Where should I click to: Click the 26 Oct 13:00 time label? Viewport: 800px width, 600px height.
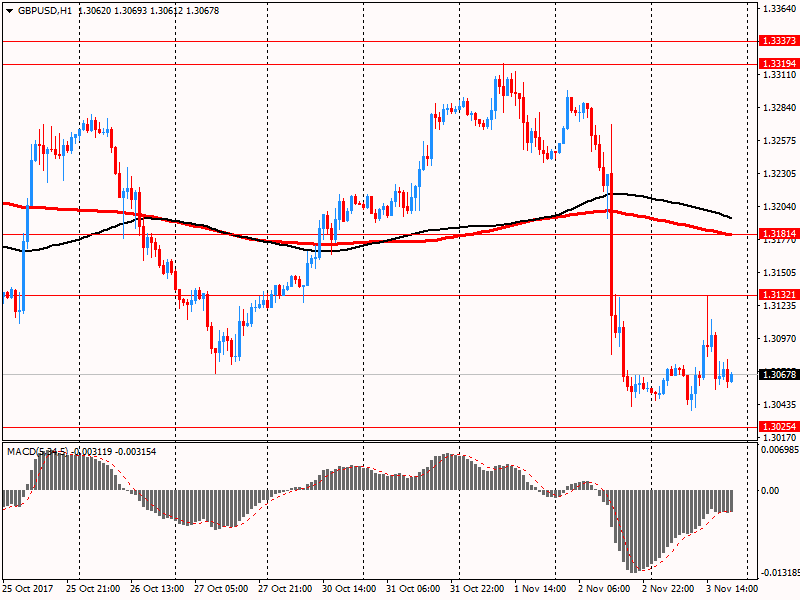157,588
